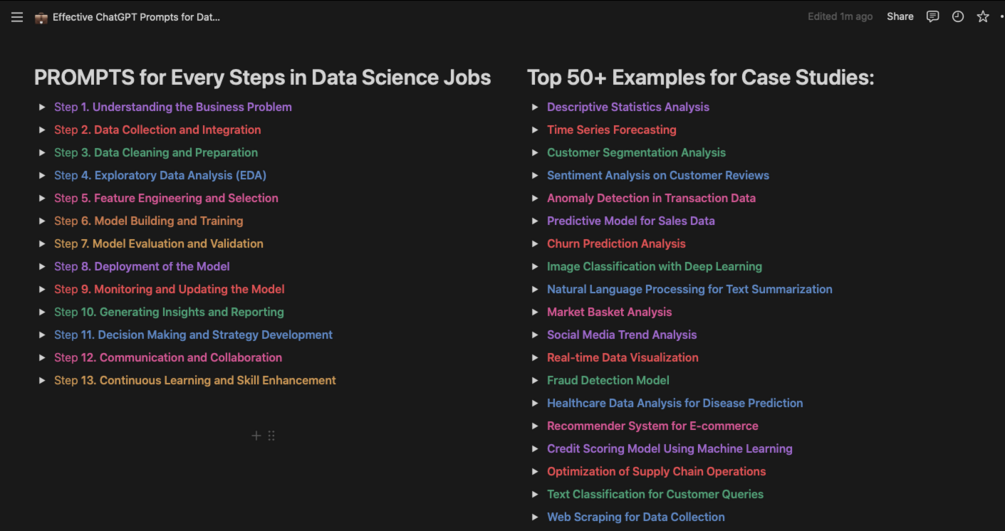Open the sidebar hamburger menu
The height and width of the screenshot is (531, 1005).
[16, 17]
